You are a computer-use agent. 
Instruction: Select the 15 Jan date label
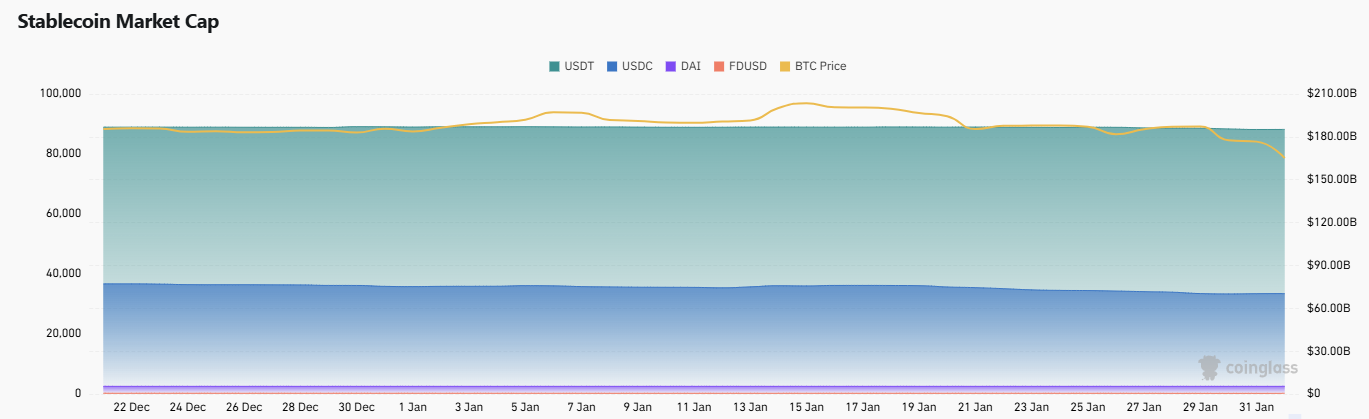point(806,408)
